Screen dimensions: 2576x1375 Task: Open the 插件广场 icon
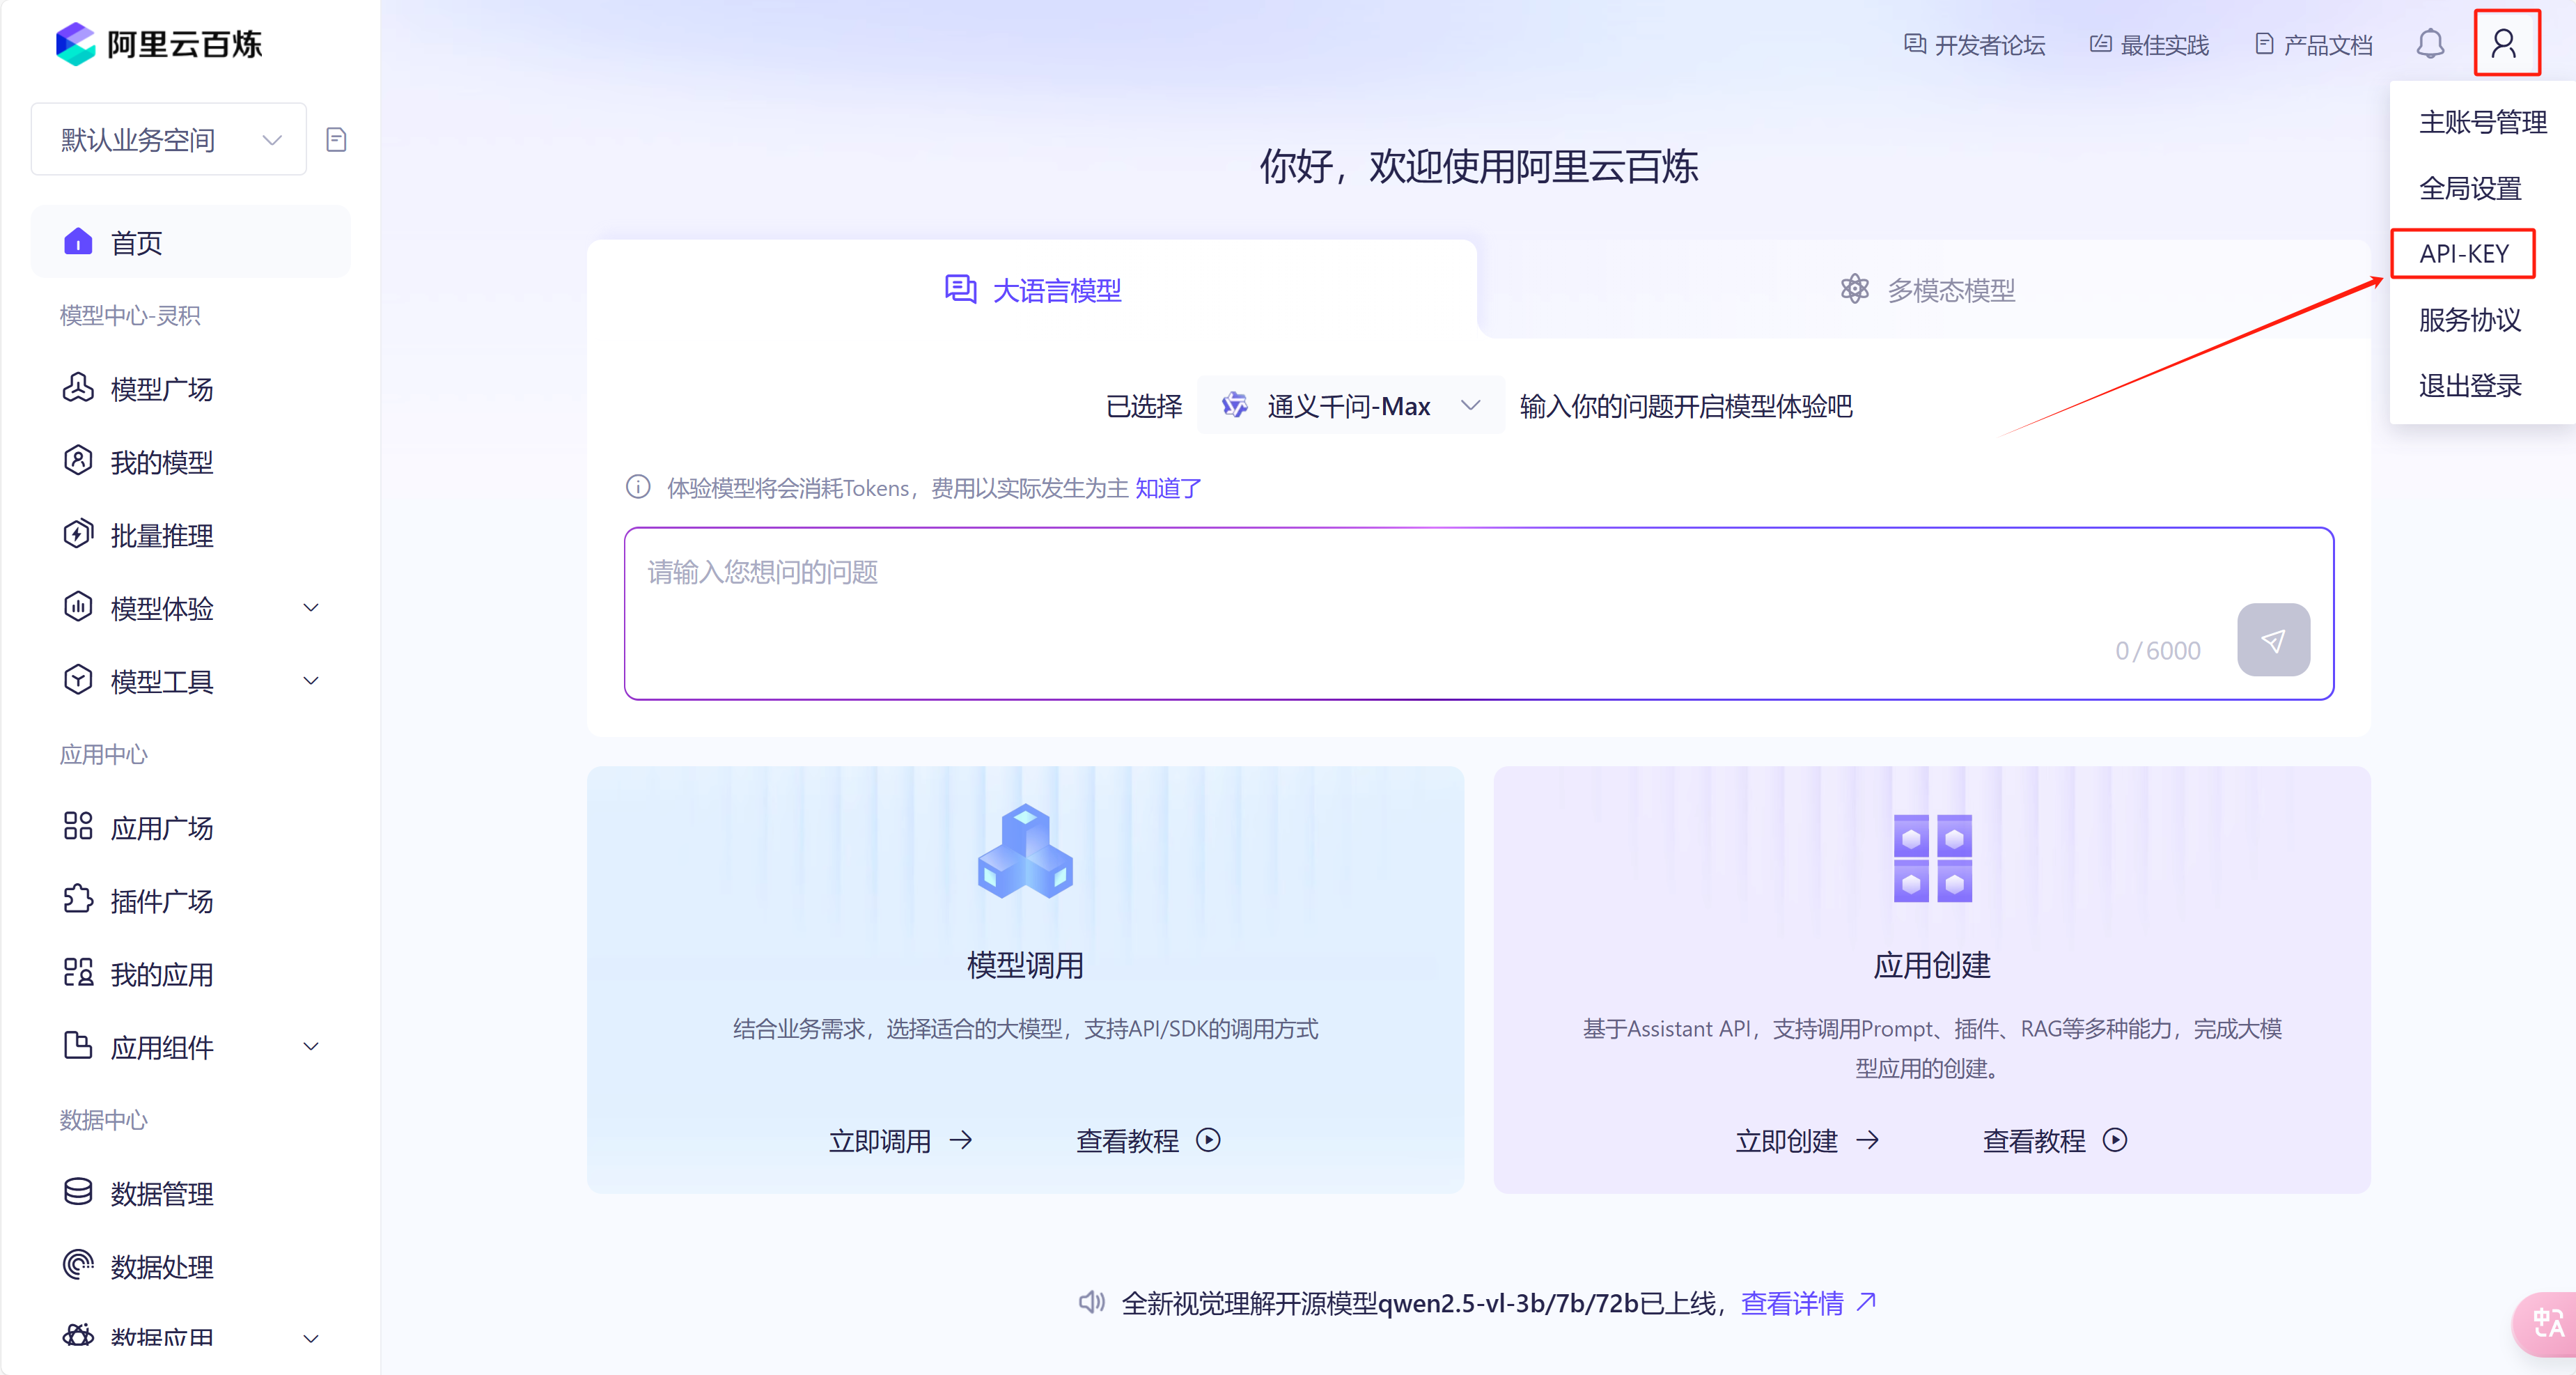[x=78, y=900]
